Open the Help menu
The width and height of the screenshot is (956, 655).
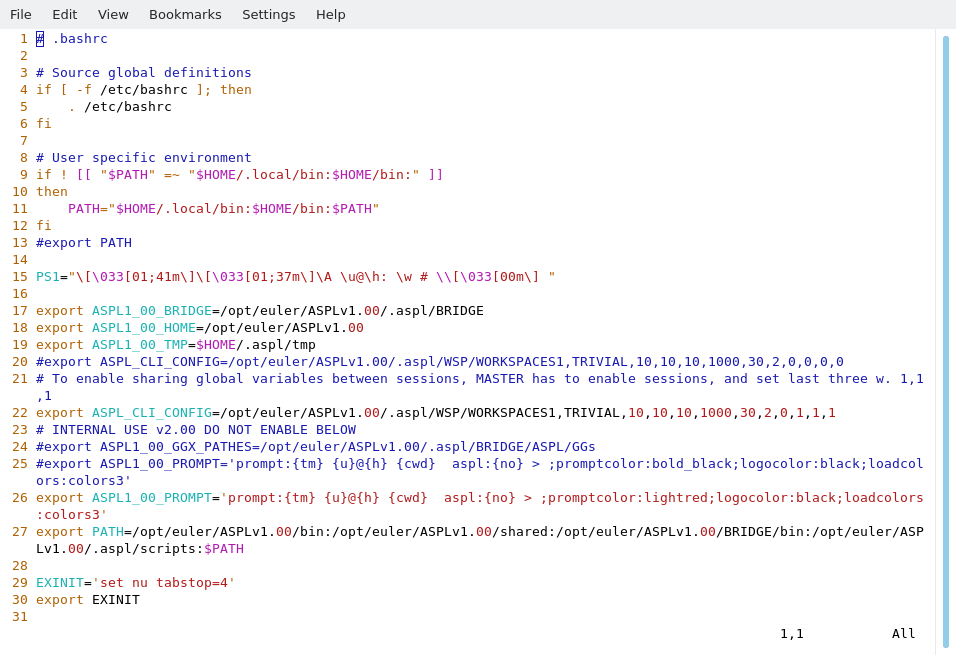[x=330, y=14]
